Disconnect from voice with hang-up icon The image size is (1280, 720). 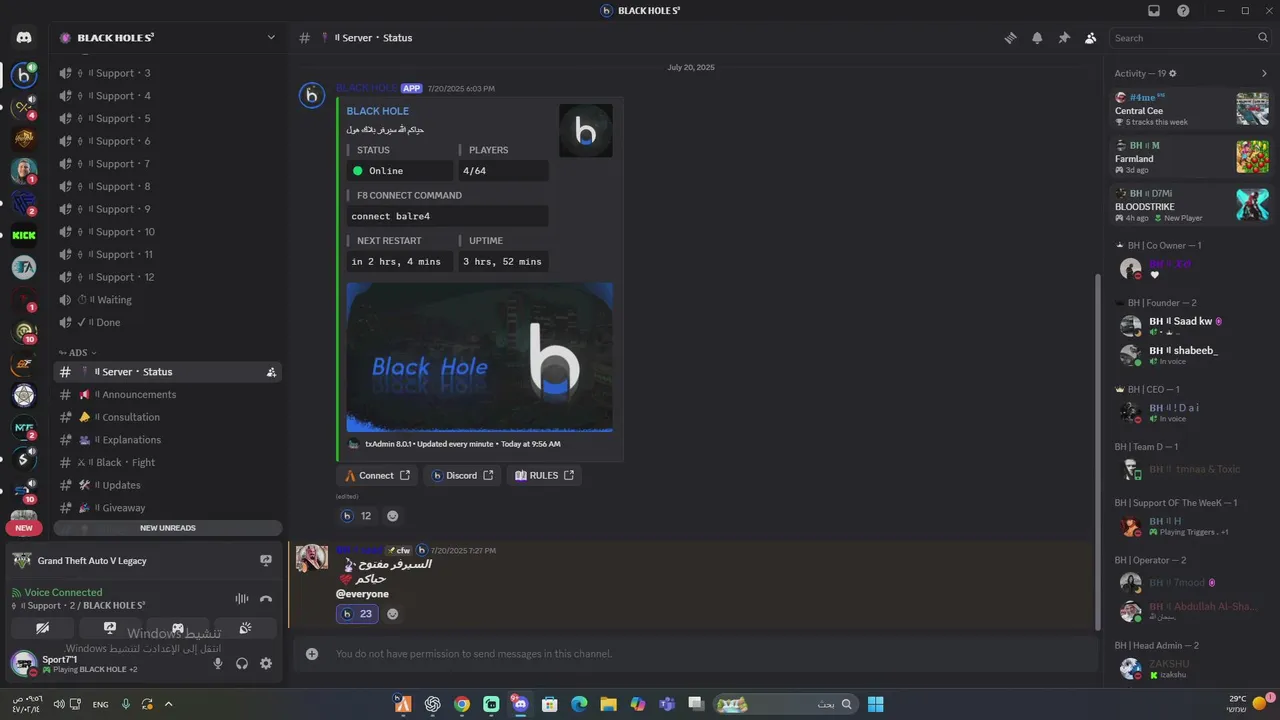(266, 599)
